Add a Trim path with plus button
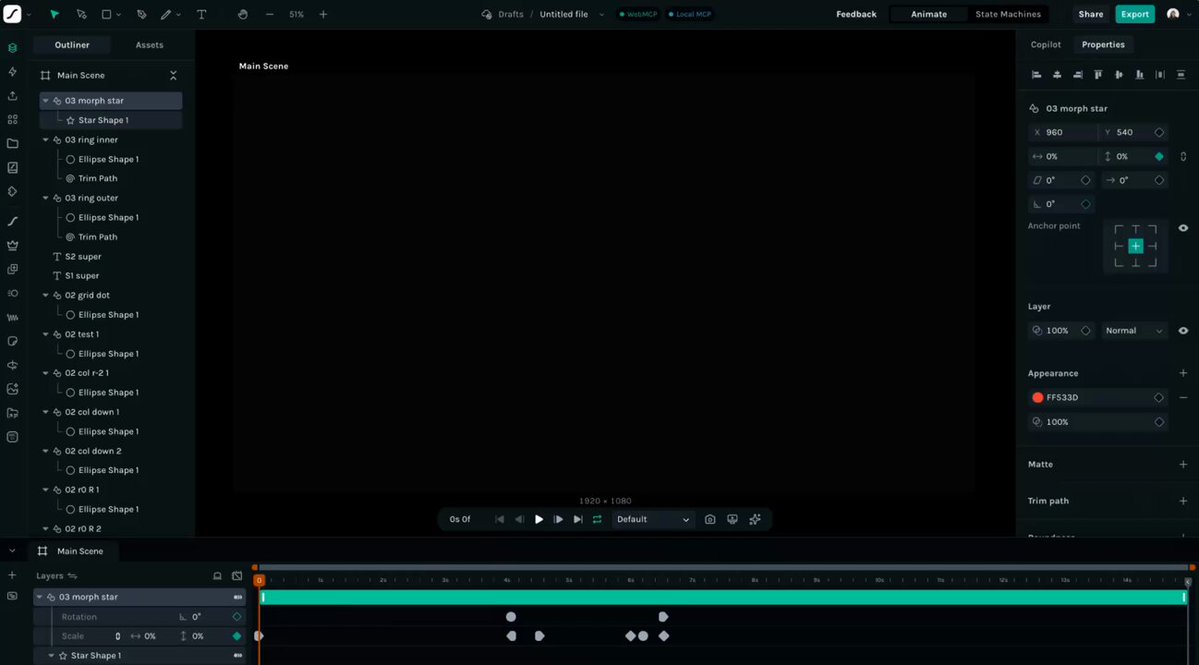 point(1183,501)
